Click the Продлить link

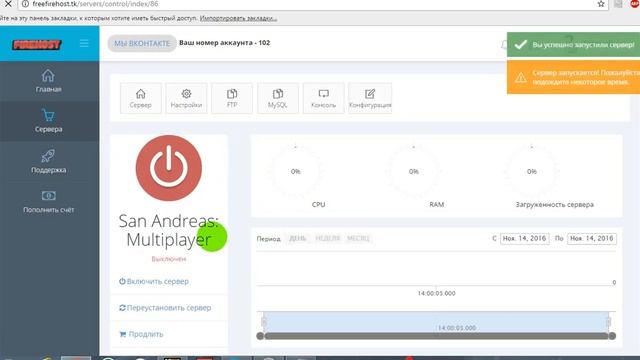(141, 334)
